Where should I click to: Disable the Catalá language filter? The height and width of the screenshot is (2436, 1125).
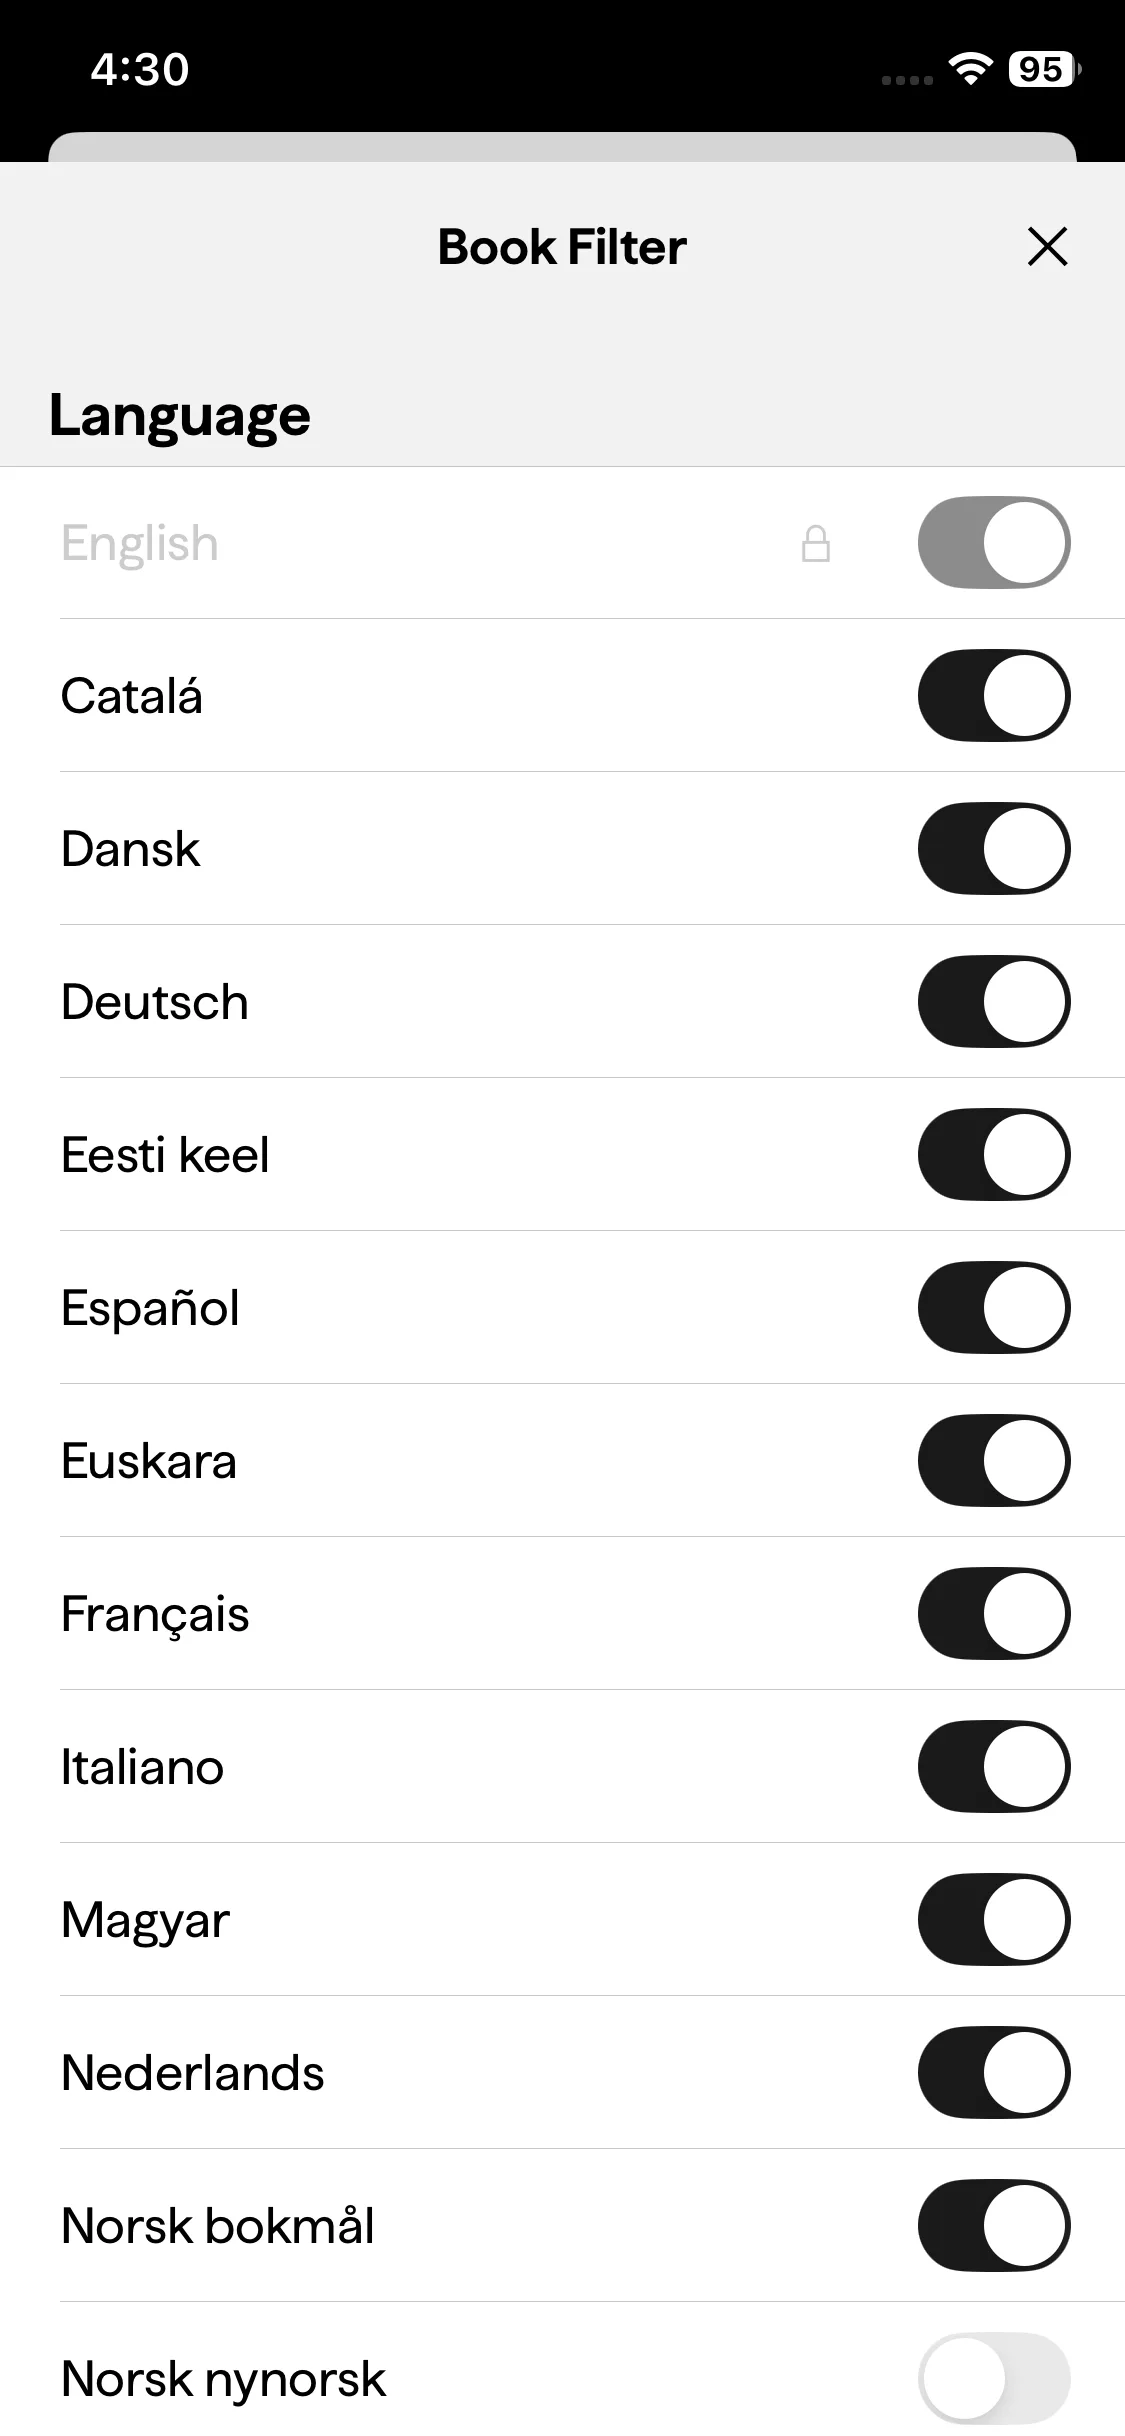[x=993, y=696]
